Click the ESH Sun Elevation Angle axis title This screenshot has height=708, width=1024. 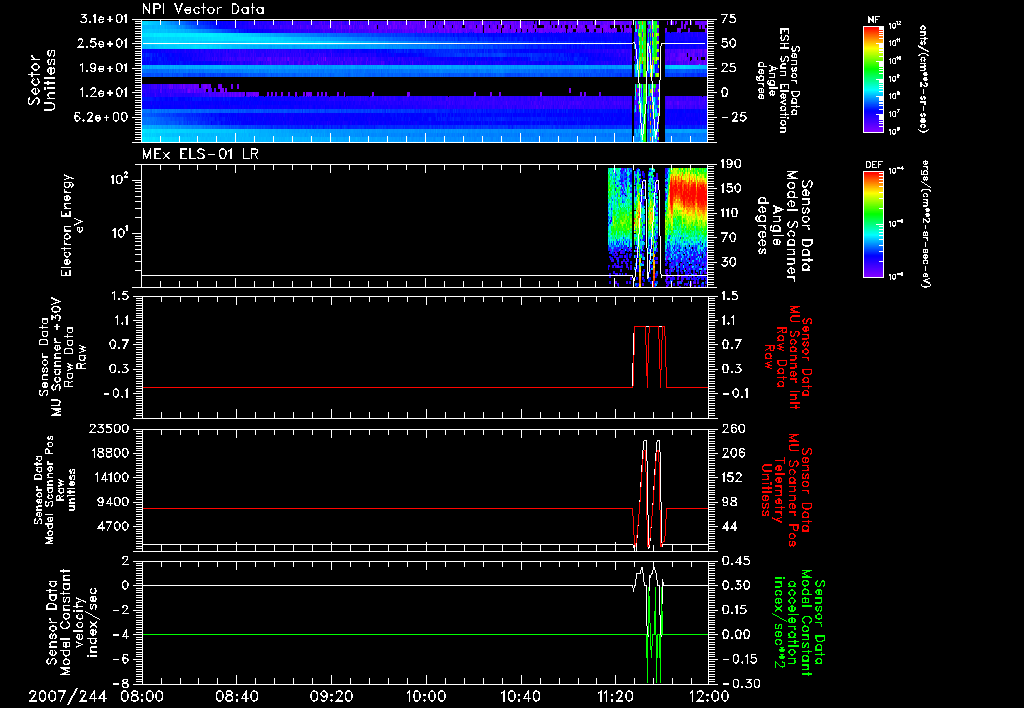[777, 80]
